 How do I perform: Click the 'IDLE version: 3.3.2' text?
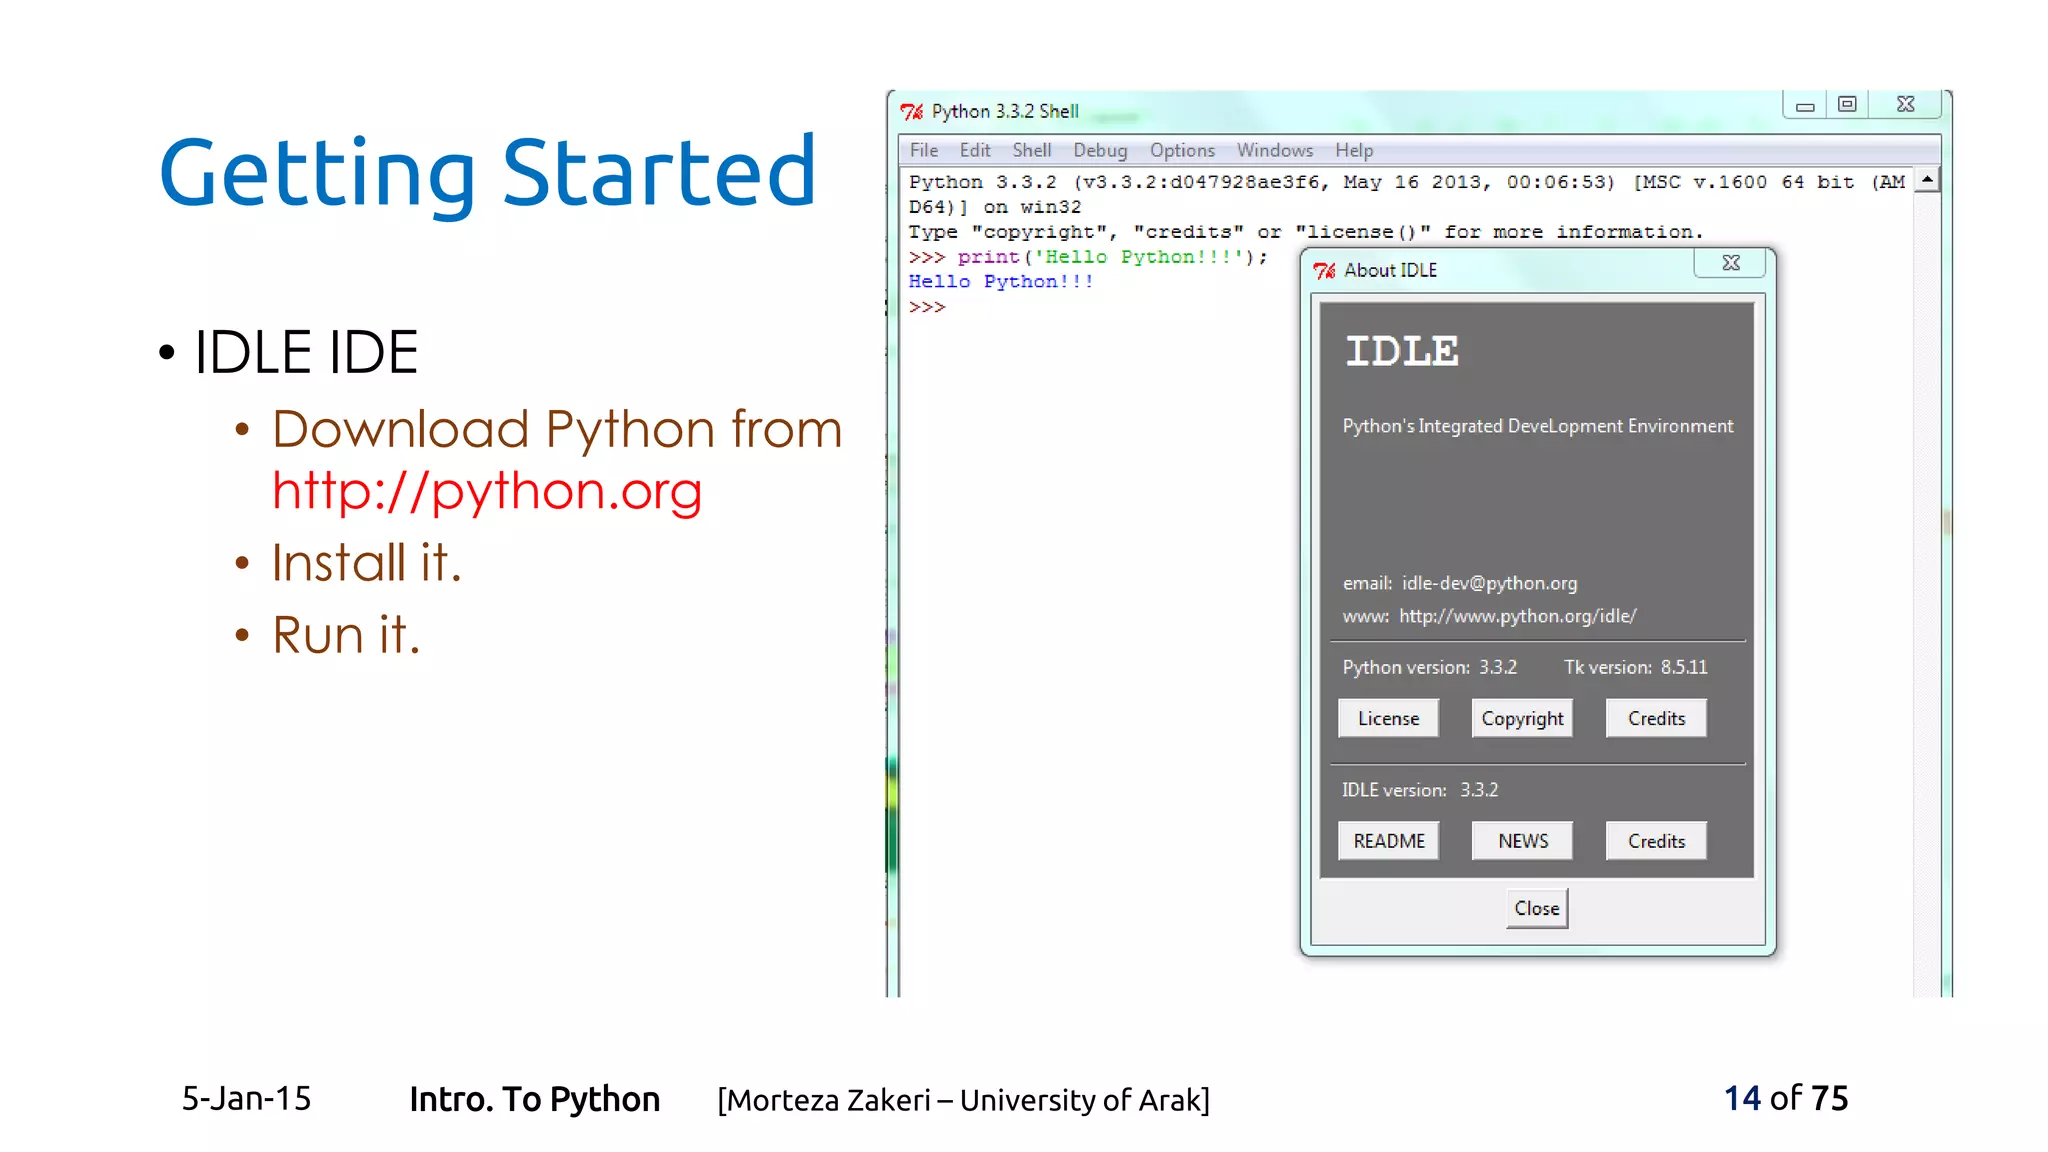[1420, 790]
